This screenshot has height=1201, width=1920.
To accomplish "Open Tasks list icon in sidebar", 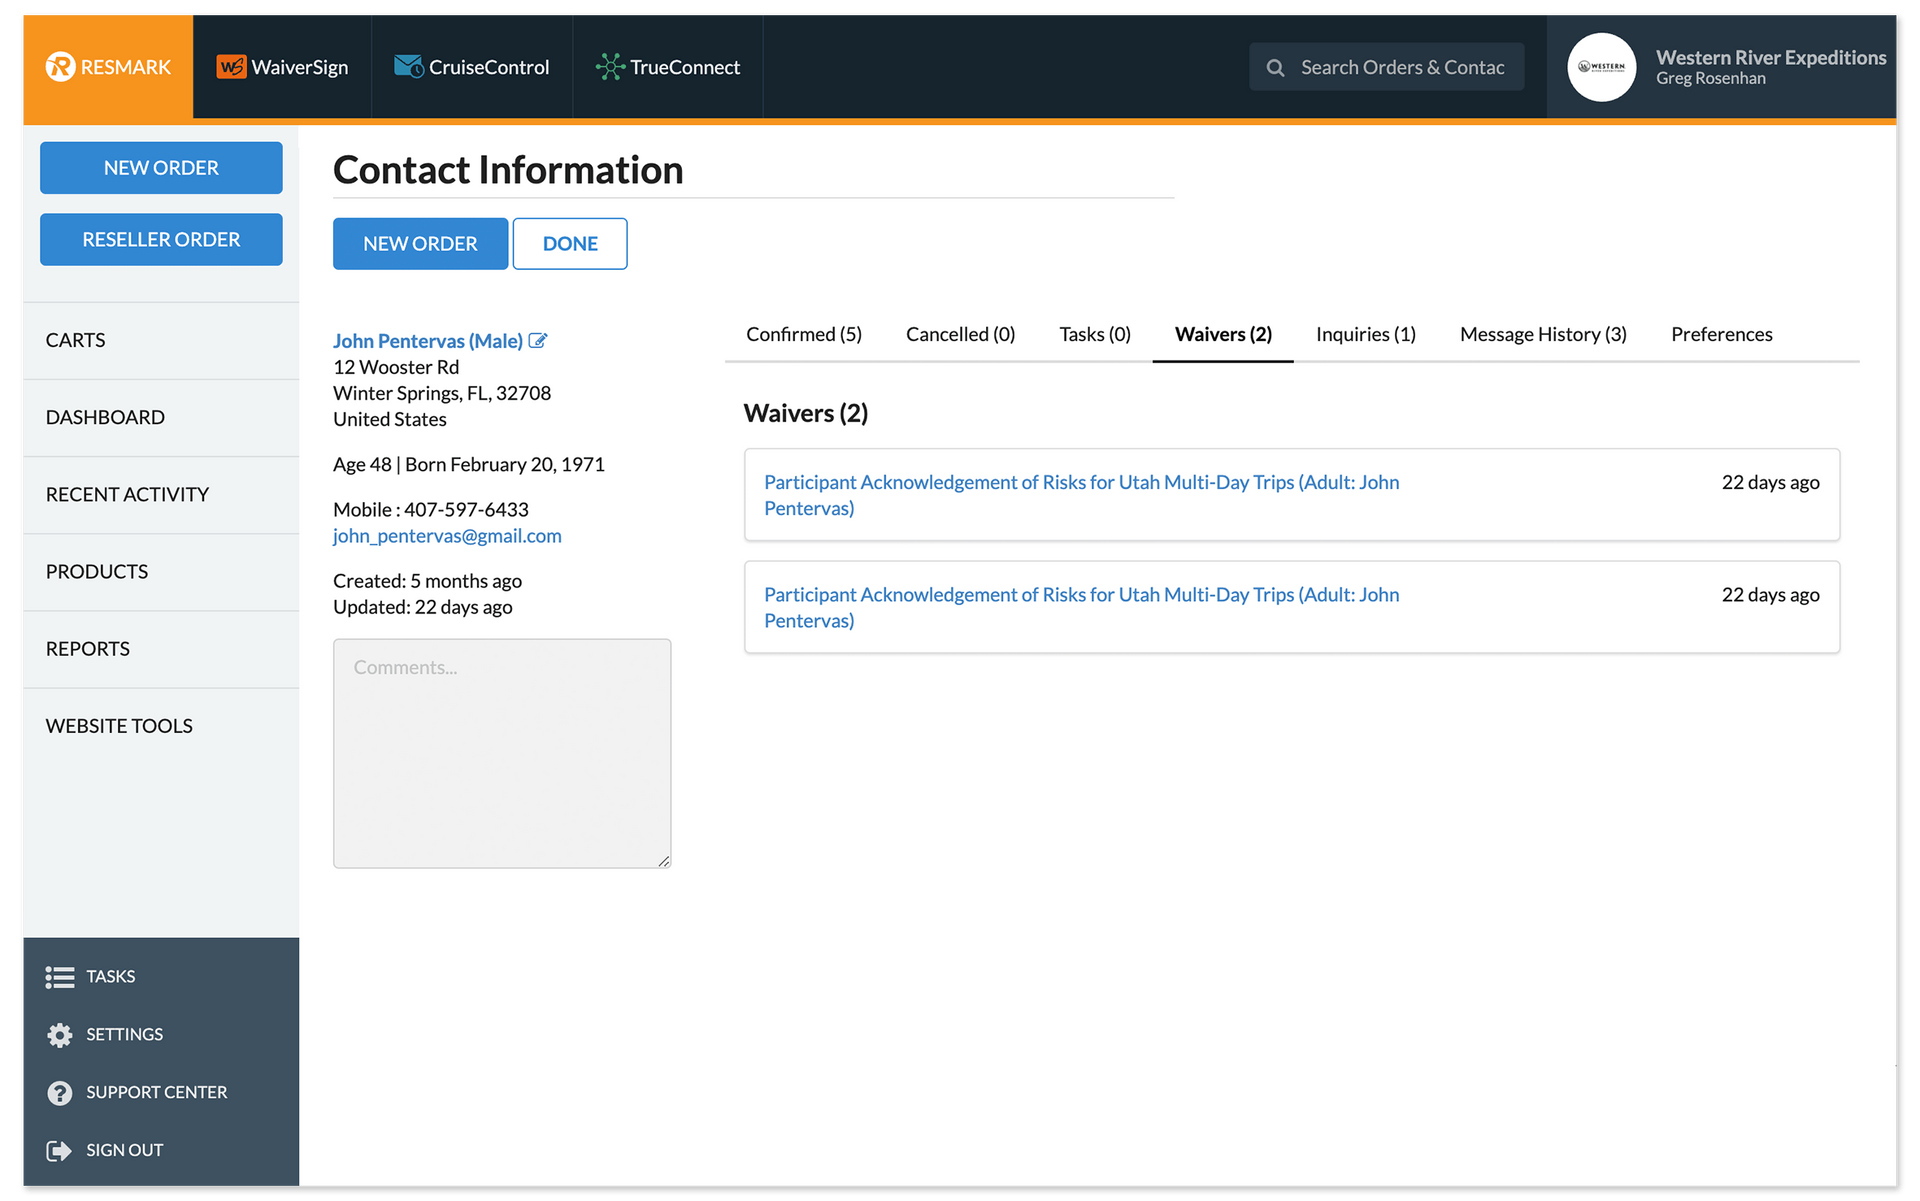I will point(60,977).
